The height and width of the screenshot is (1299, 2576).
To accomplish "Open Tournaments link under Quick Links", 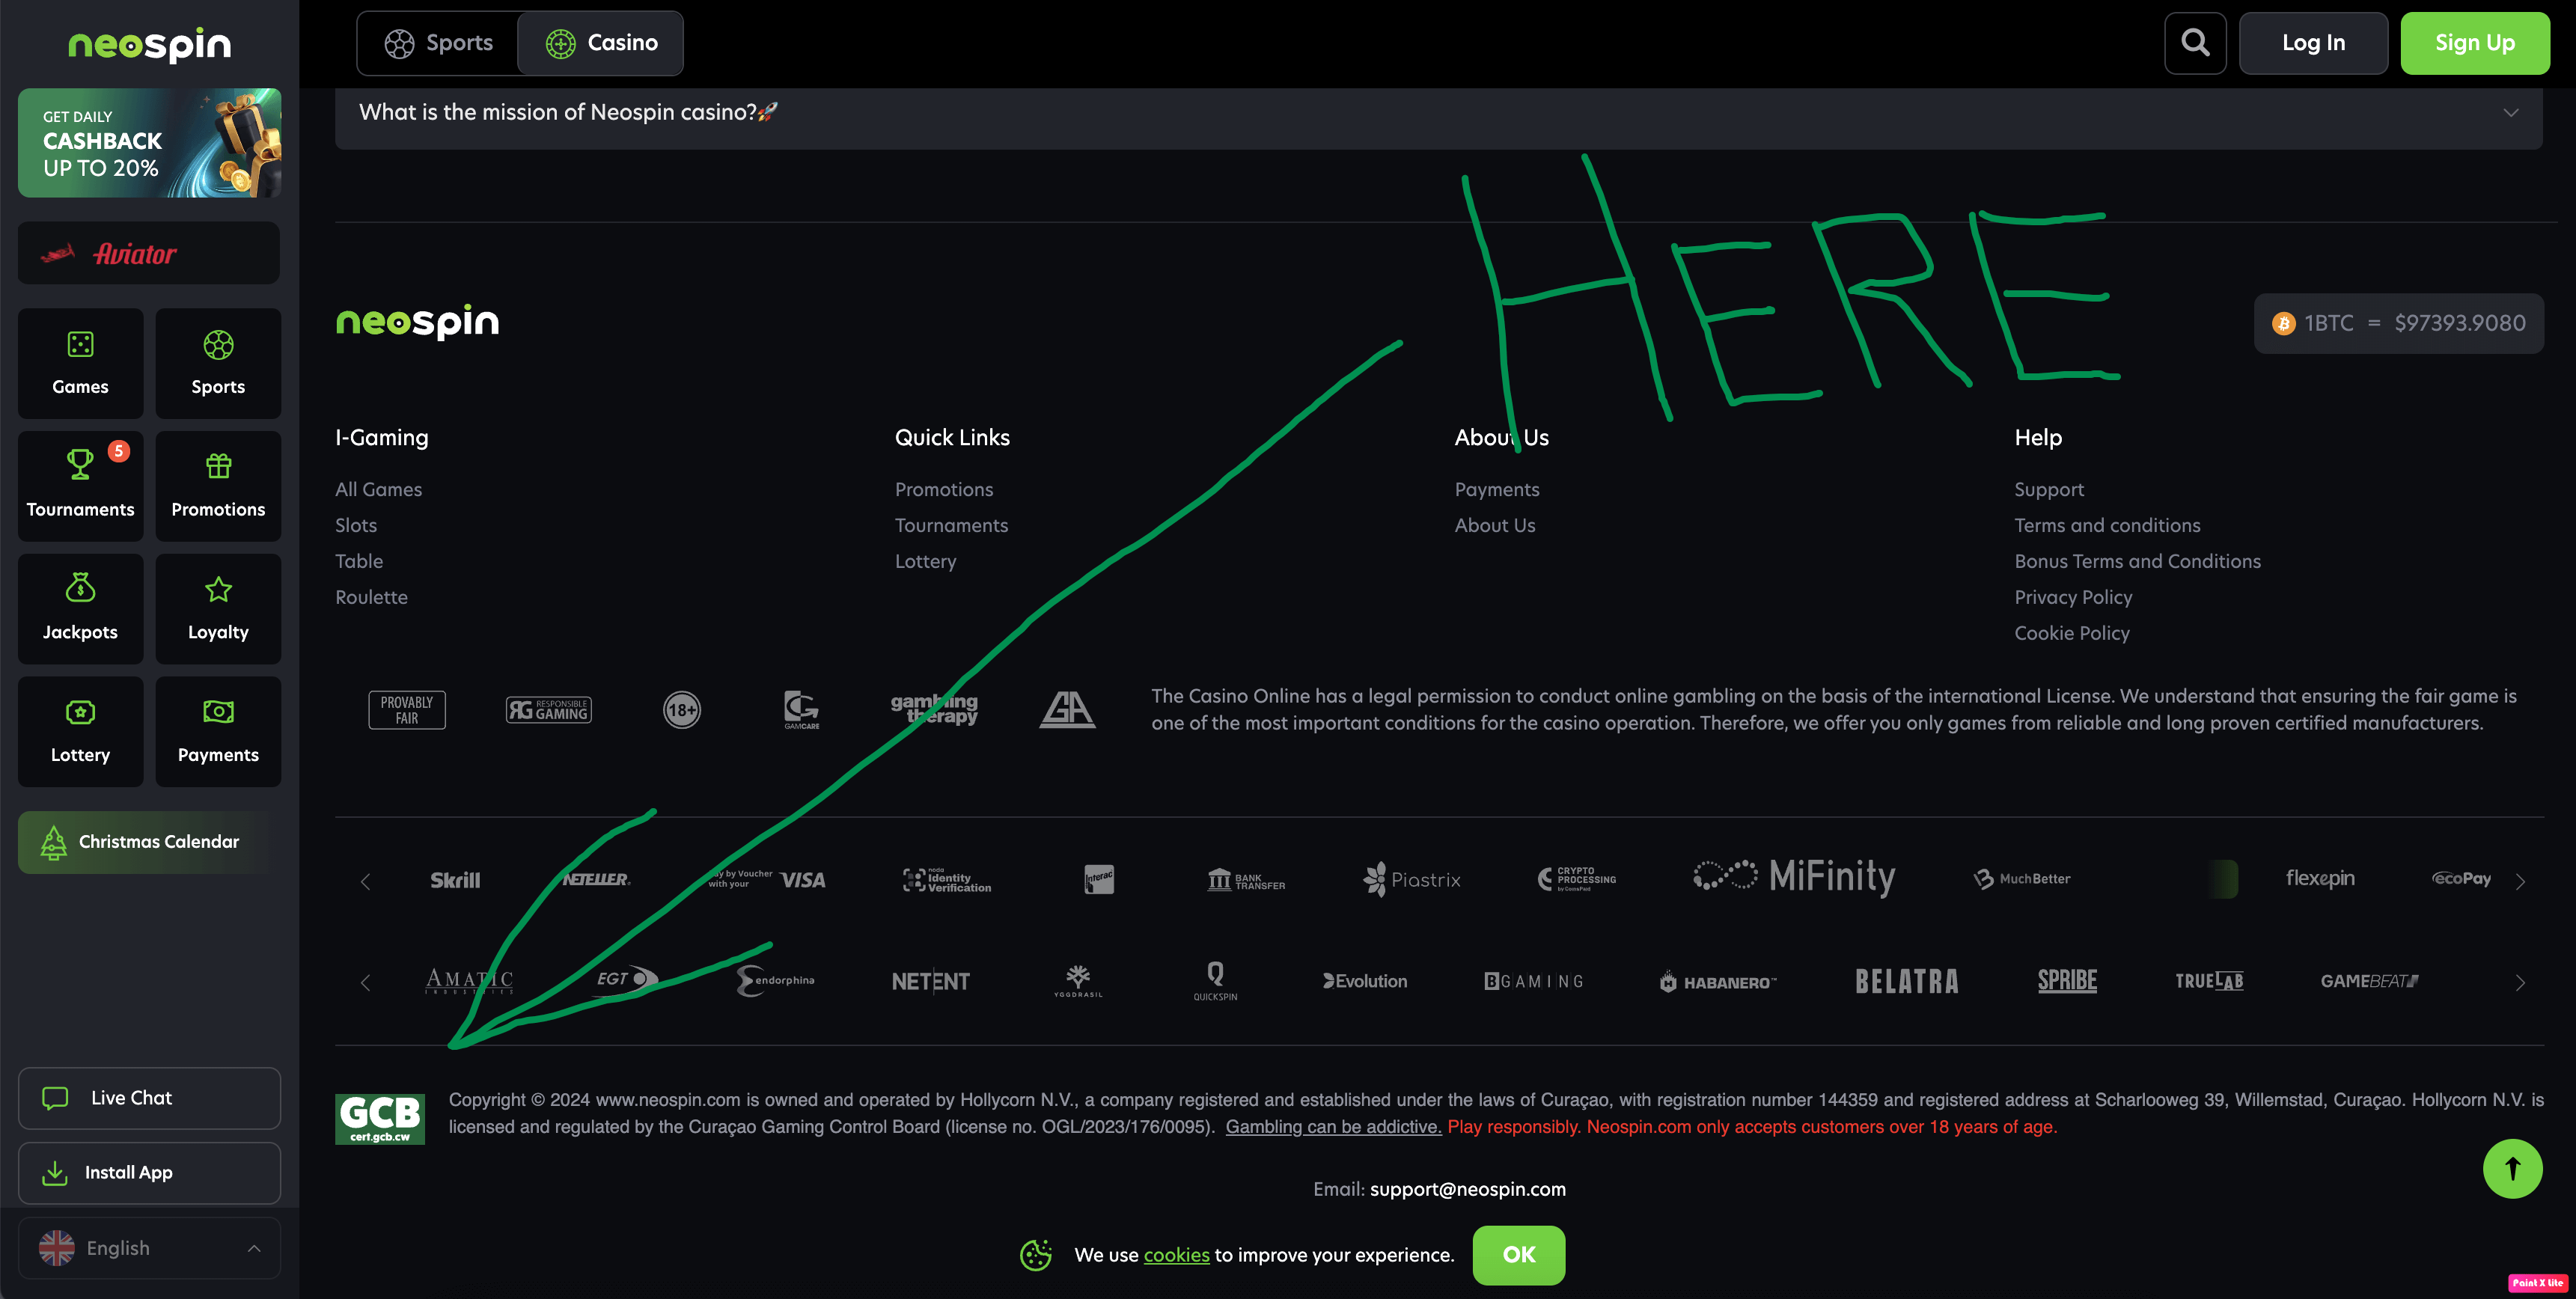I will [951, 525].
